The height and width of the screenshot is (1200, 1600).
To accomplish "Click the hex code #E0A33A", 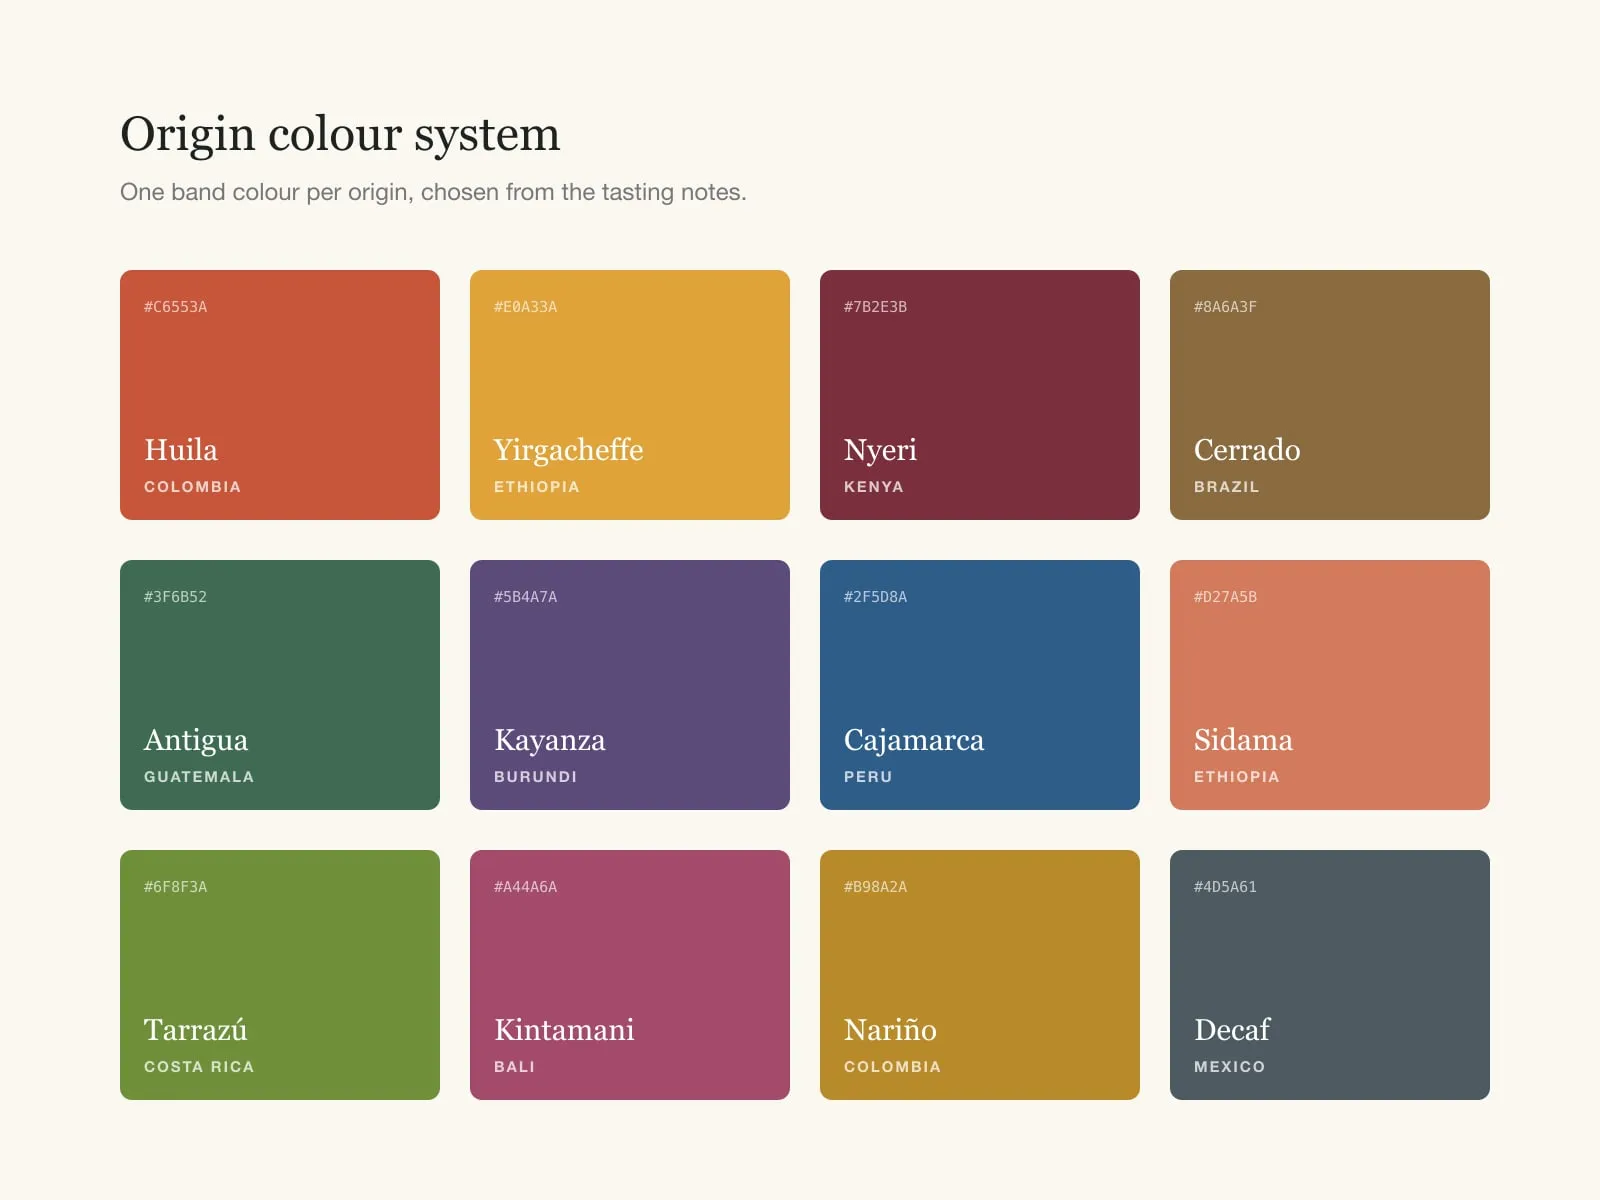I will (x=526, y=307).
